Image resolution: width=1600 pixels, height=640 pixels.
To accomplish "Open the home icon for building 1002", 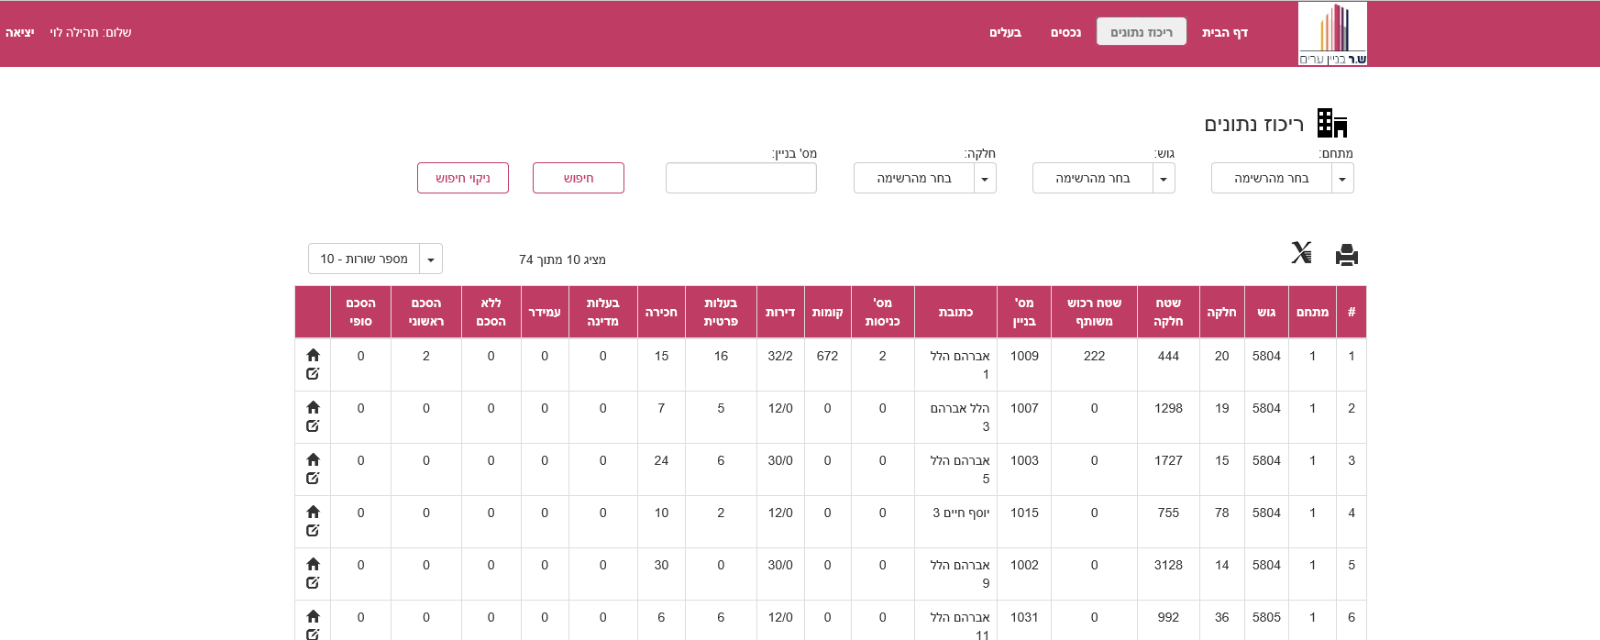I will click(313, 564).
